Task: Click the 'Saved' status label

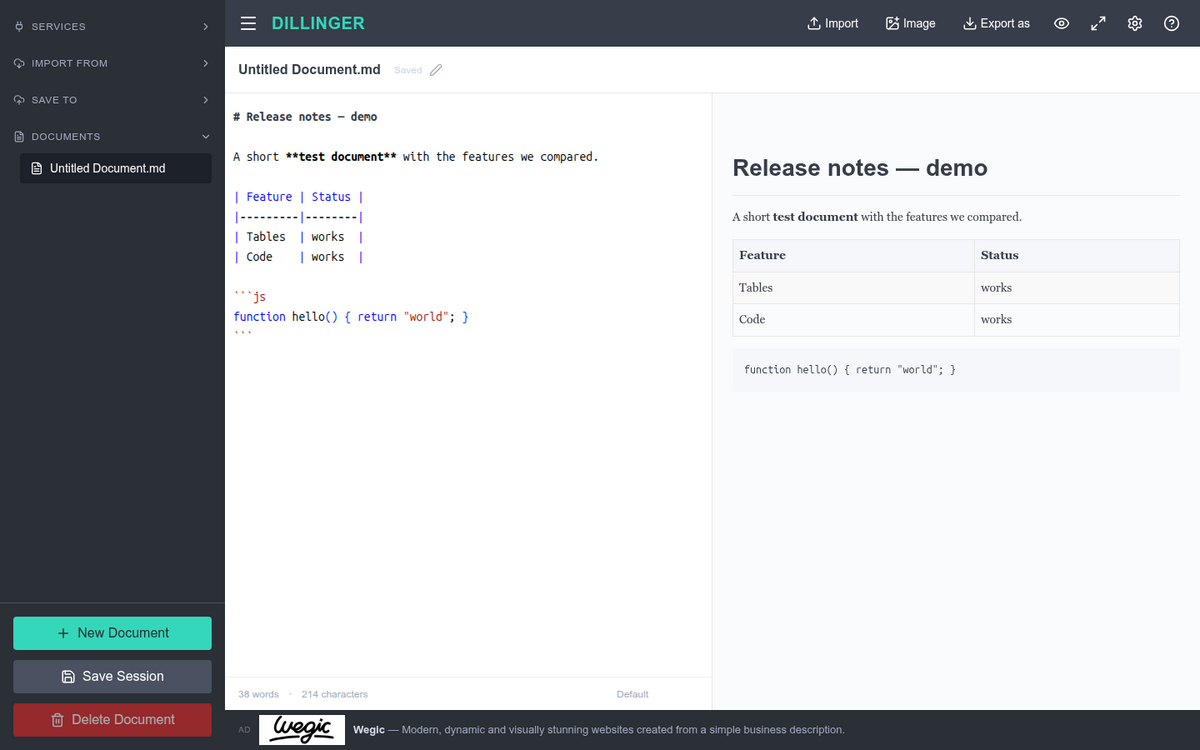Action: 408,70
